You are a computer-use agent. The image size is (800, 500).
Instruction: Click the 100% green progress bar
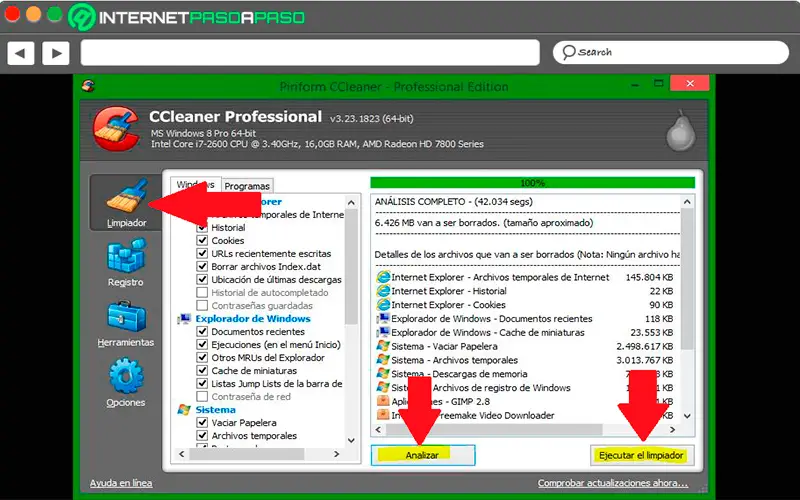click(x=533, y=183)
